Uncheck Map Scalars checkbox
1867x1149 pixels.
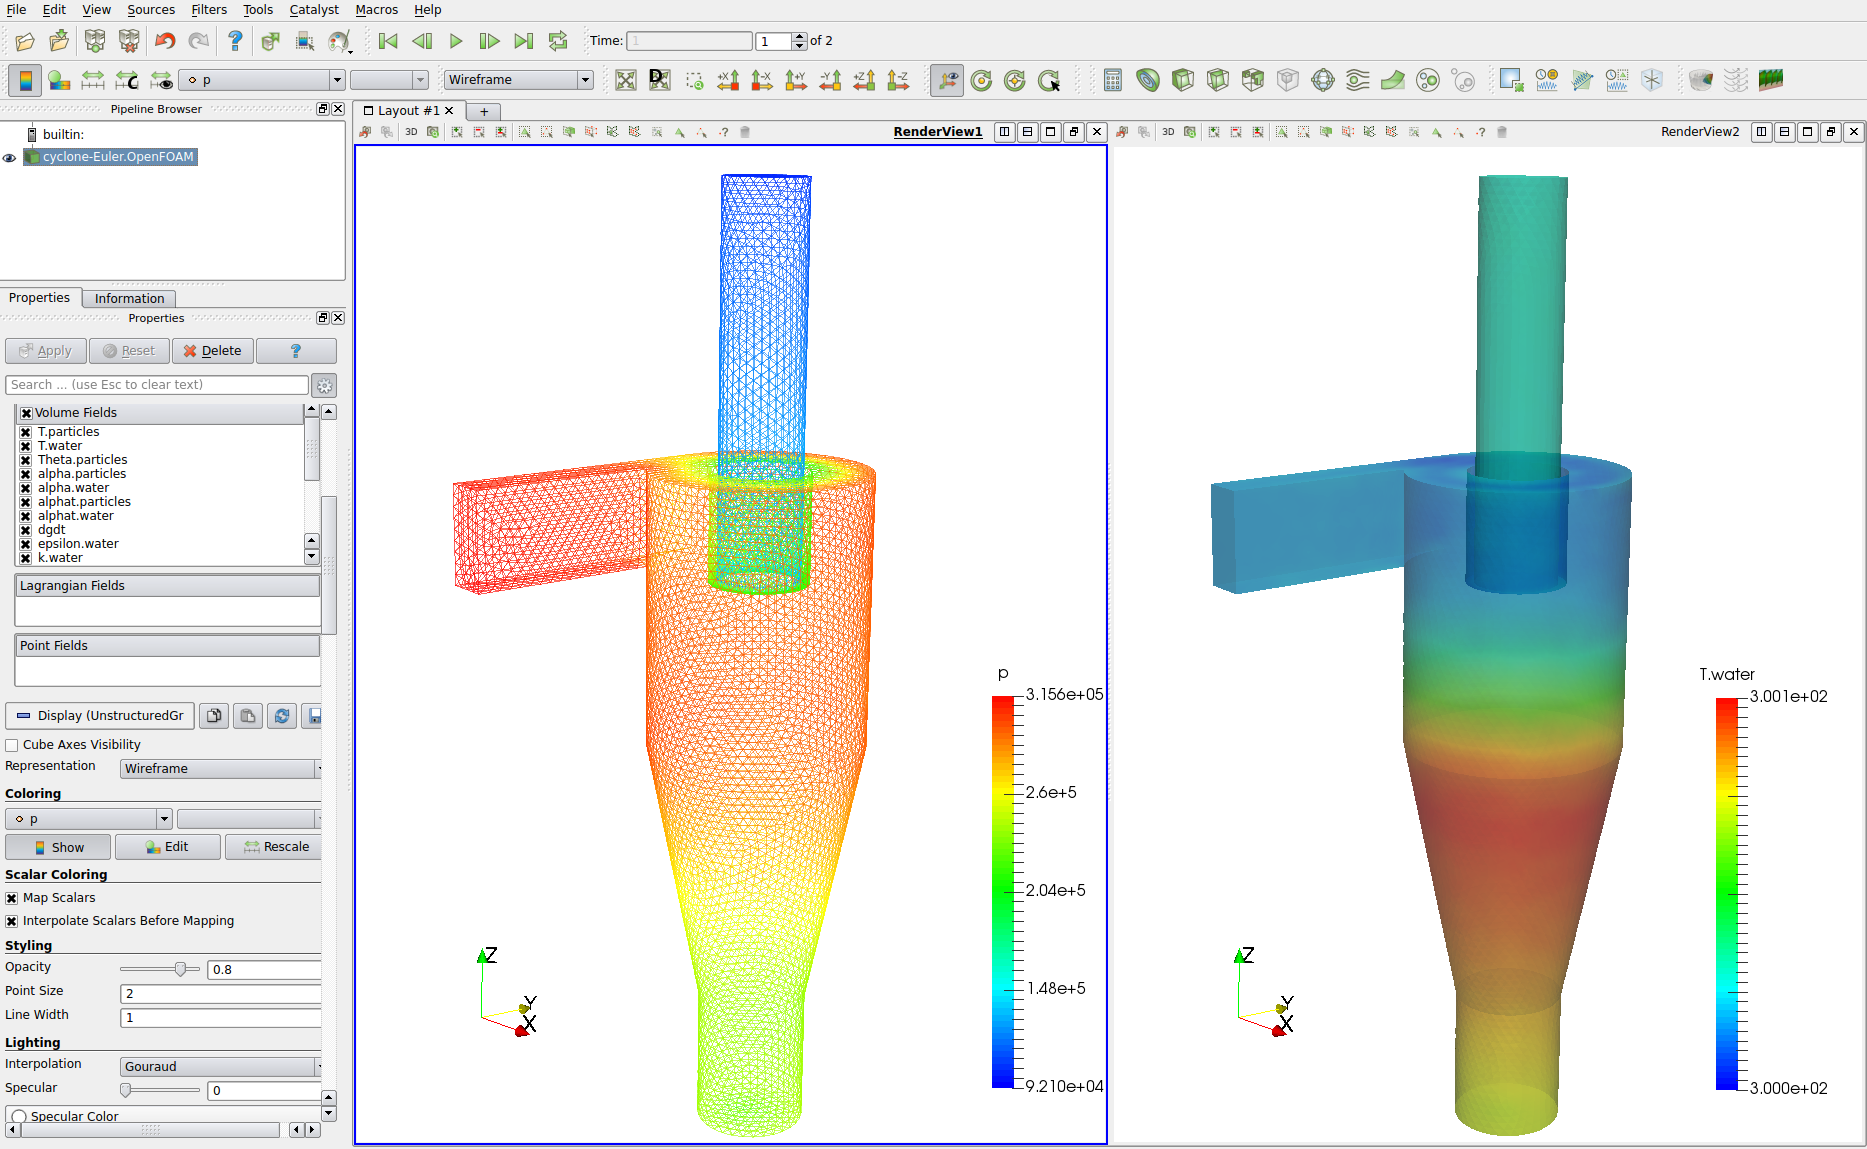pos(12,898)
